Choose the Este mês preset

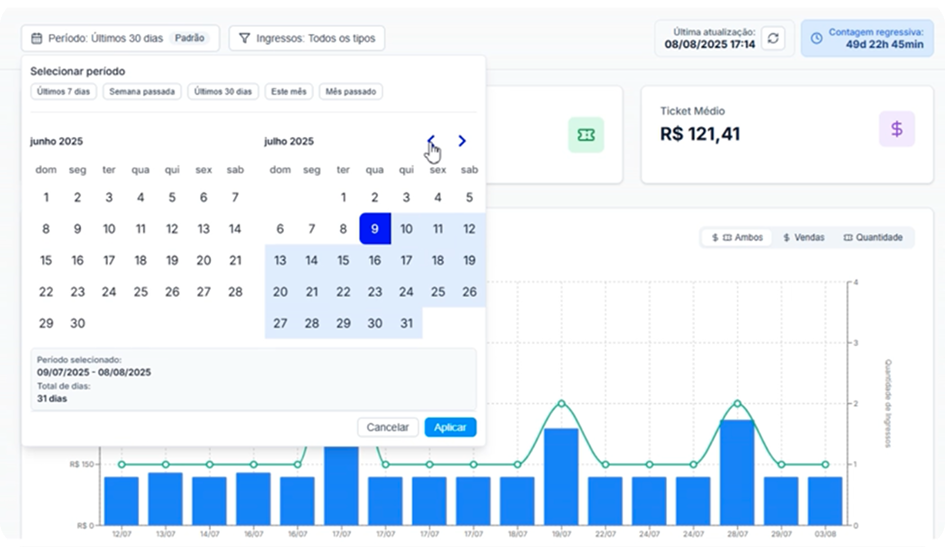[x=289, y=92]
